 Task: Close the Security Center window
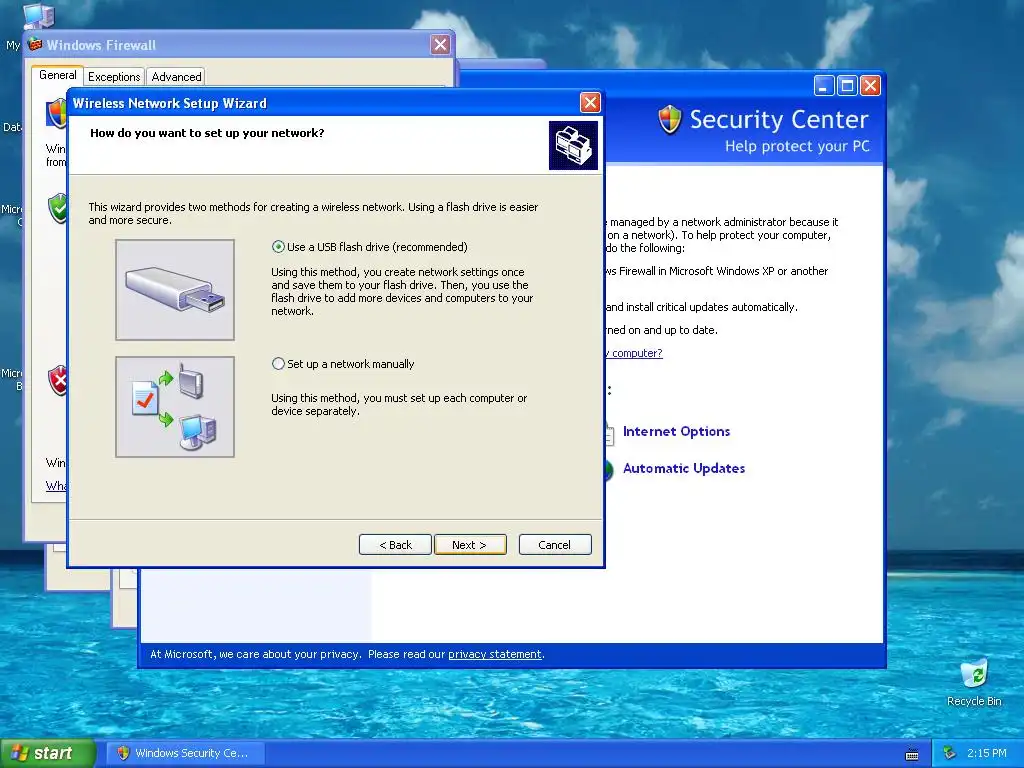(870, 86)
